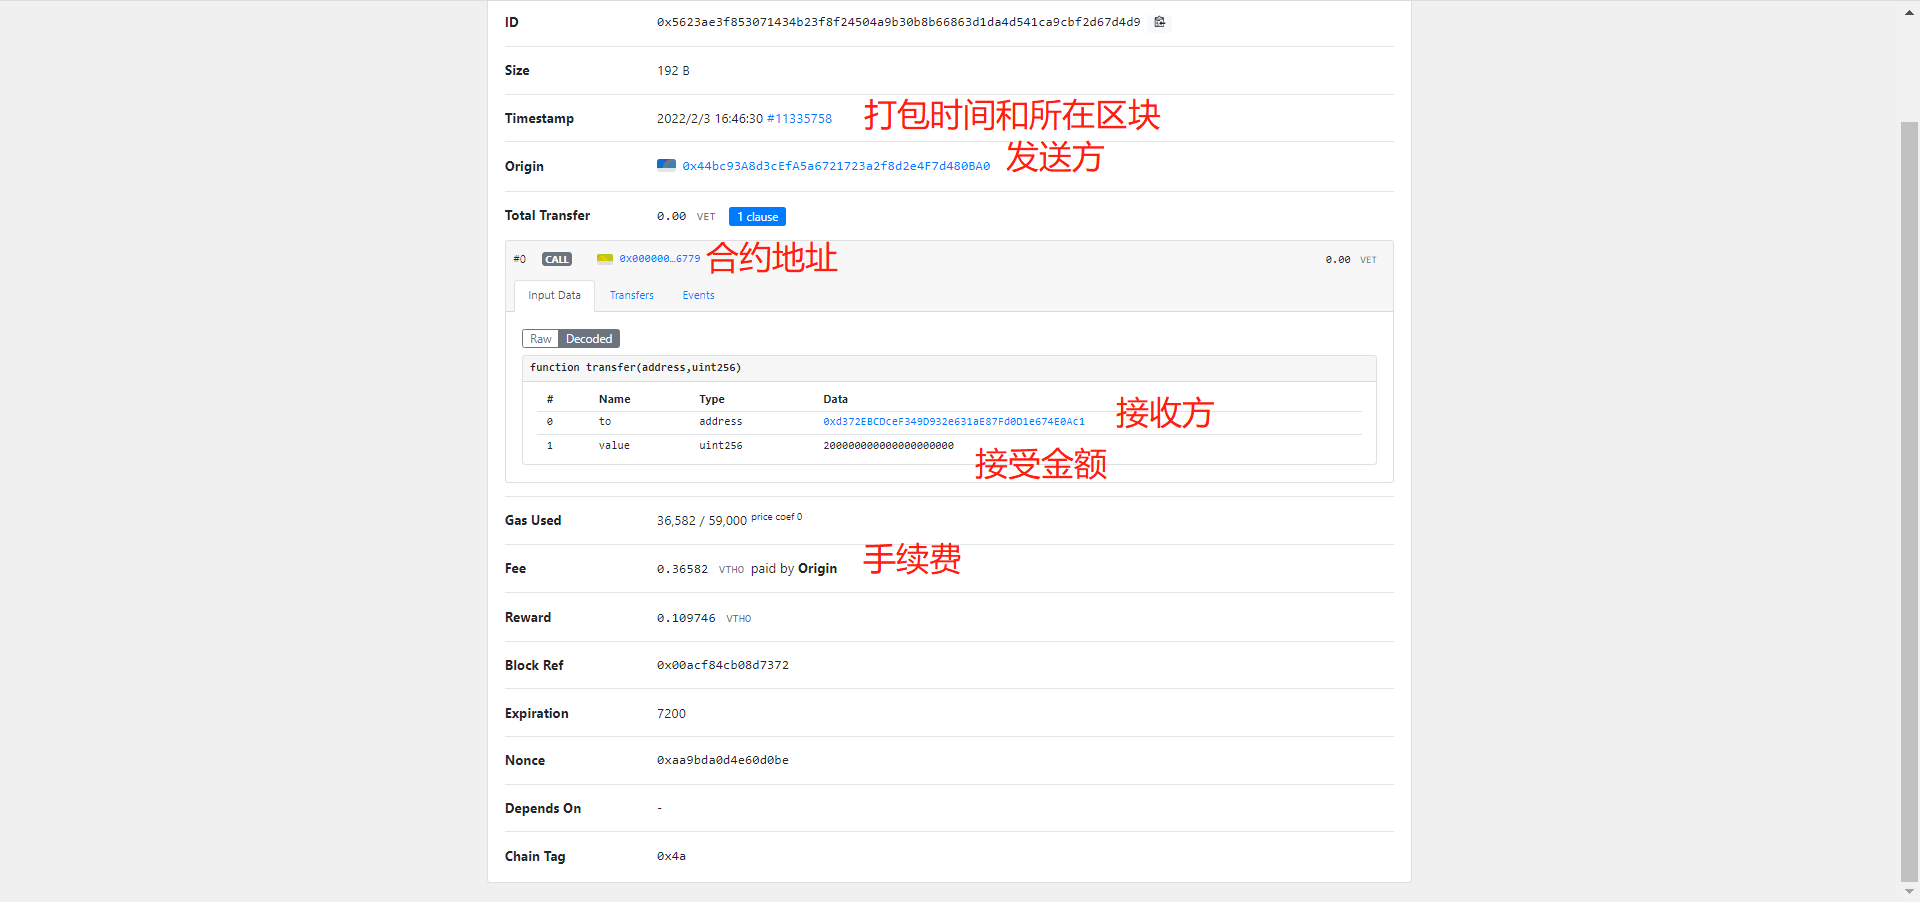Click the function transfer(address,uint256) header

click(635, 367)
